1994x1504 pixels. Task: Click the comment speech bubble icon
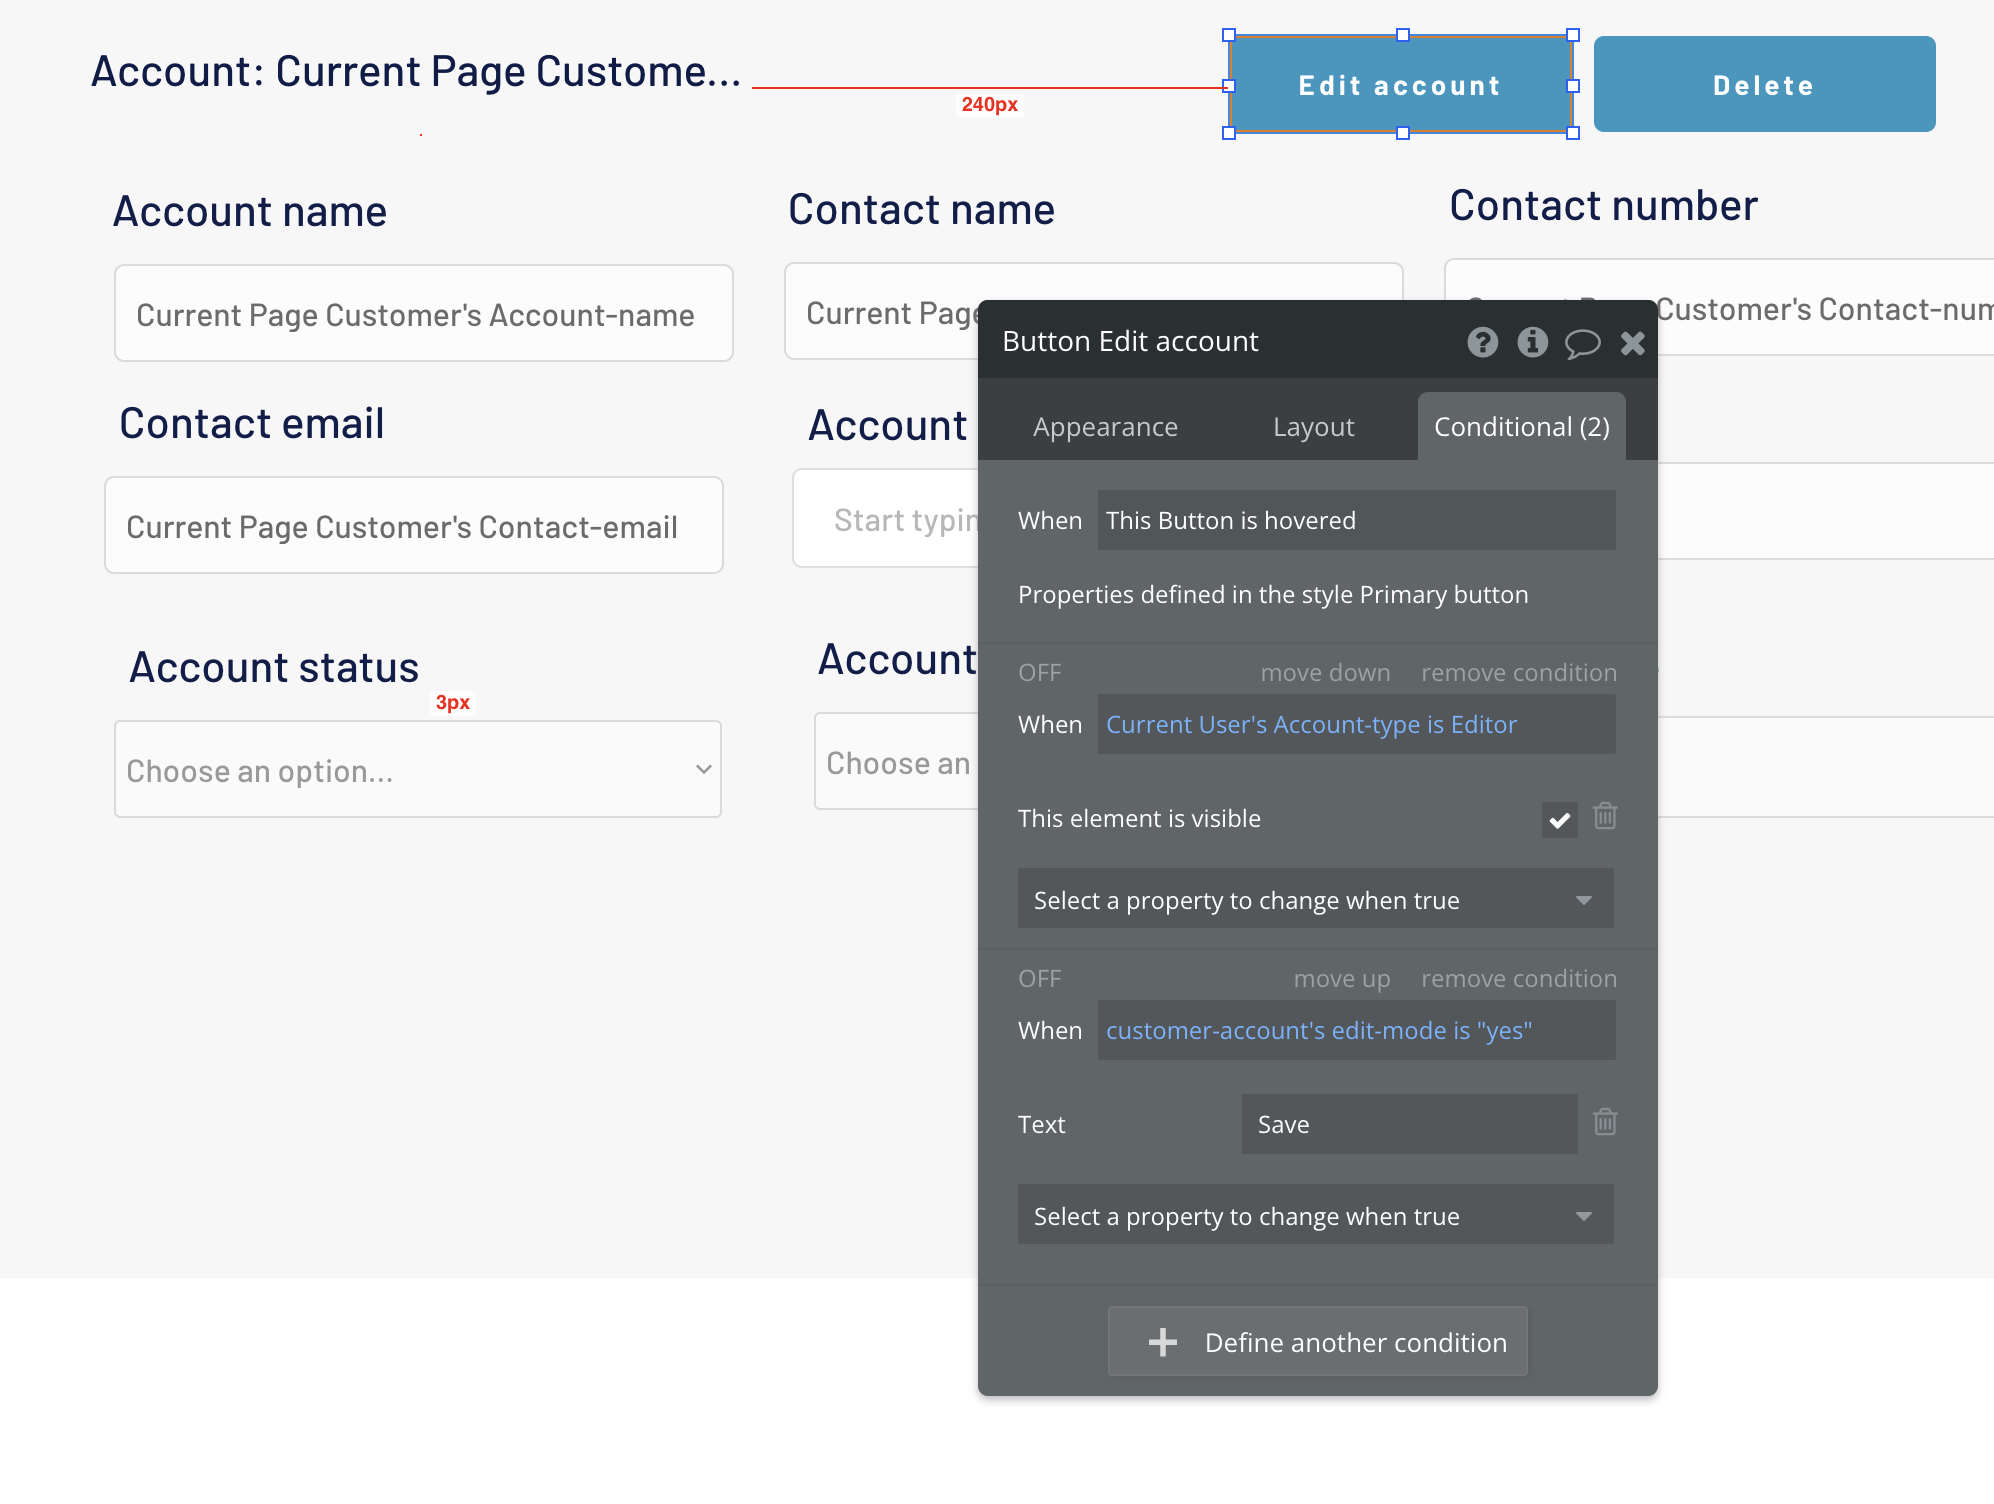(1582, 344)
